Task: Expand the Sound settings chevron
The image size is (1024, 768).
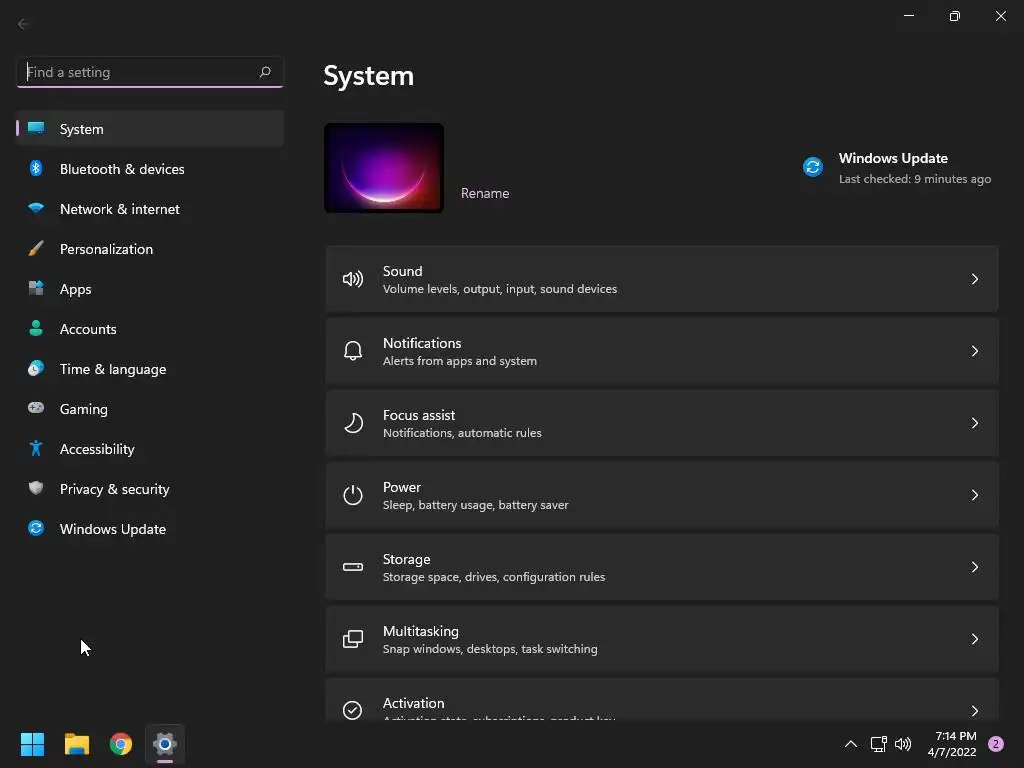Action: [974, 279]
